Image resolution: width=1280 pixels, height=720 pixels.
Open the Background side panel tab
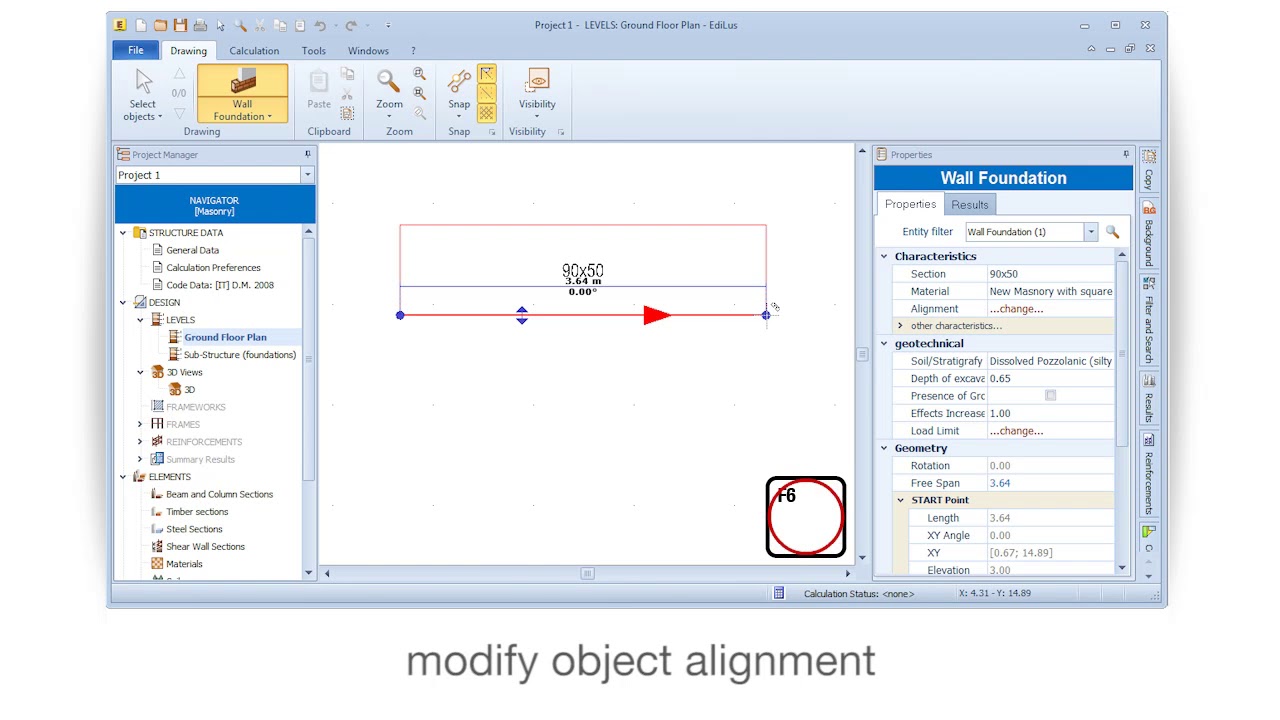1149,234
